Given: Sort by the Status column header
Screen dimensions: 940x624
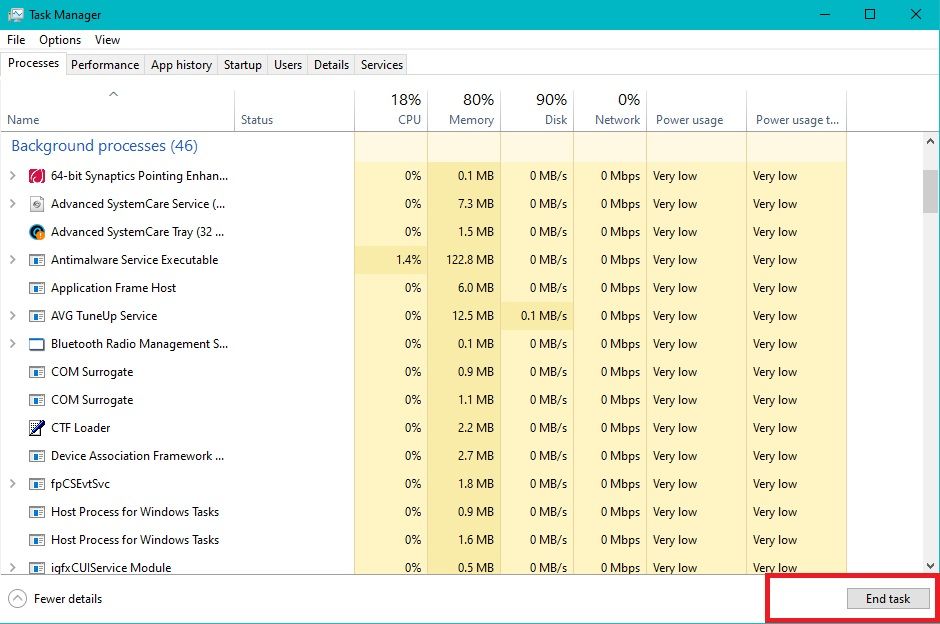Looking at the screenshot, I should (x=294, y=110).
